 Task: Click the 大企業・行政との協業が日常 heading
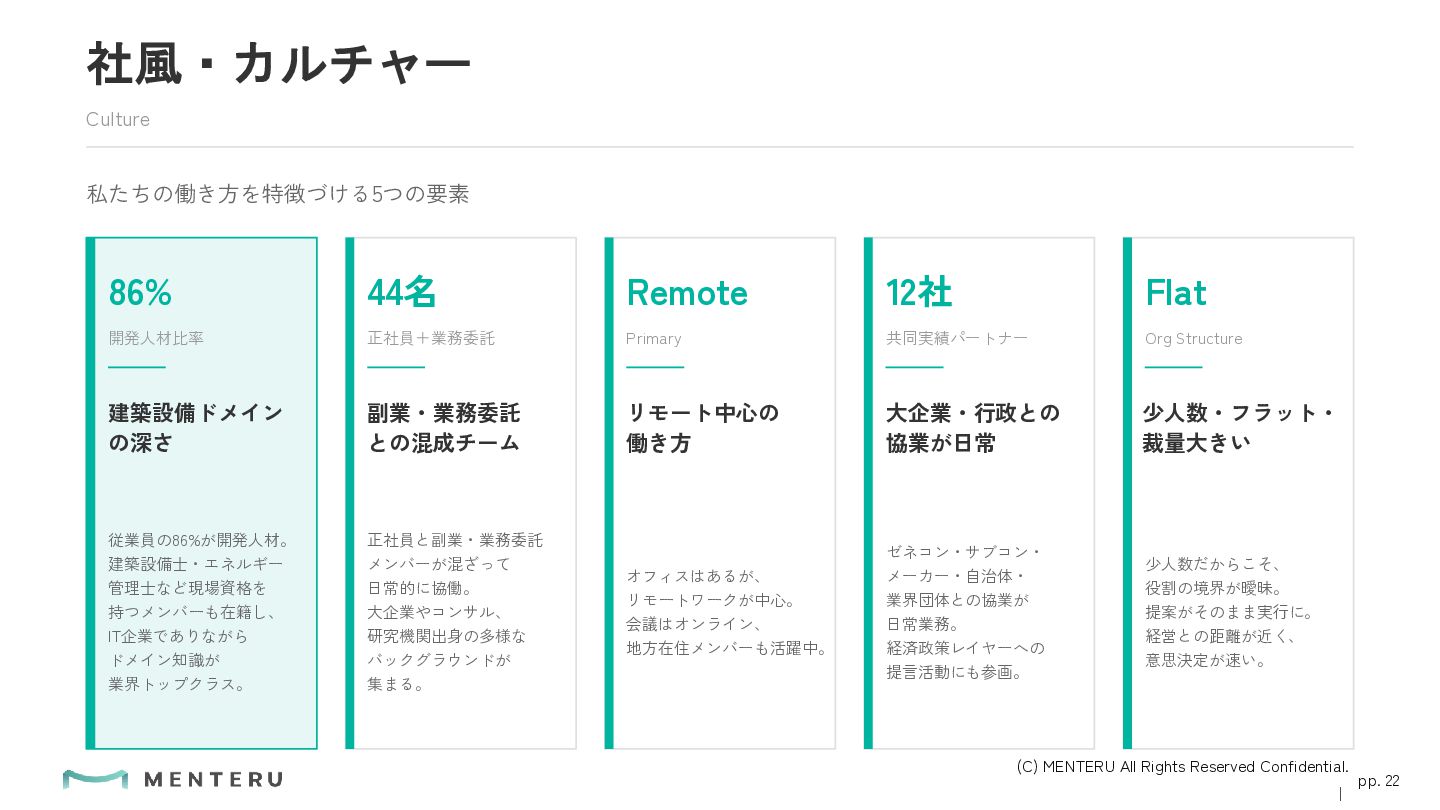(x=973, y=428)
